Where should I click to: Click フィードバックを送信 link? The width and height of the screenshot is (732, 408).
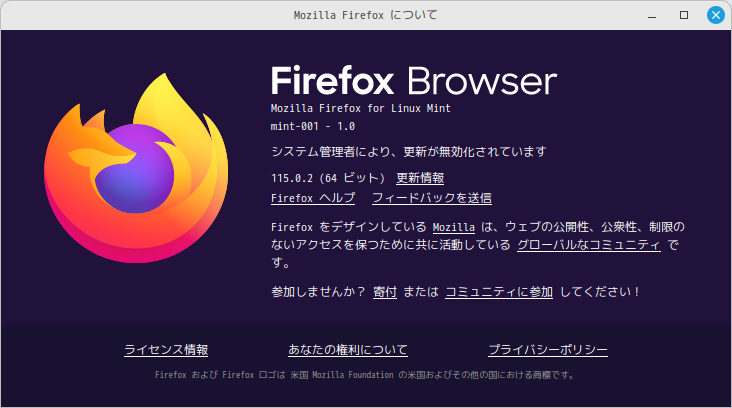coord(432,198)
